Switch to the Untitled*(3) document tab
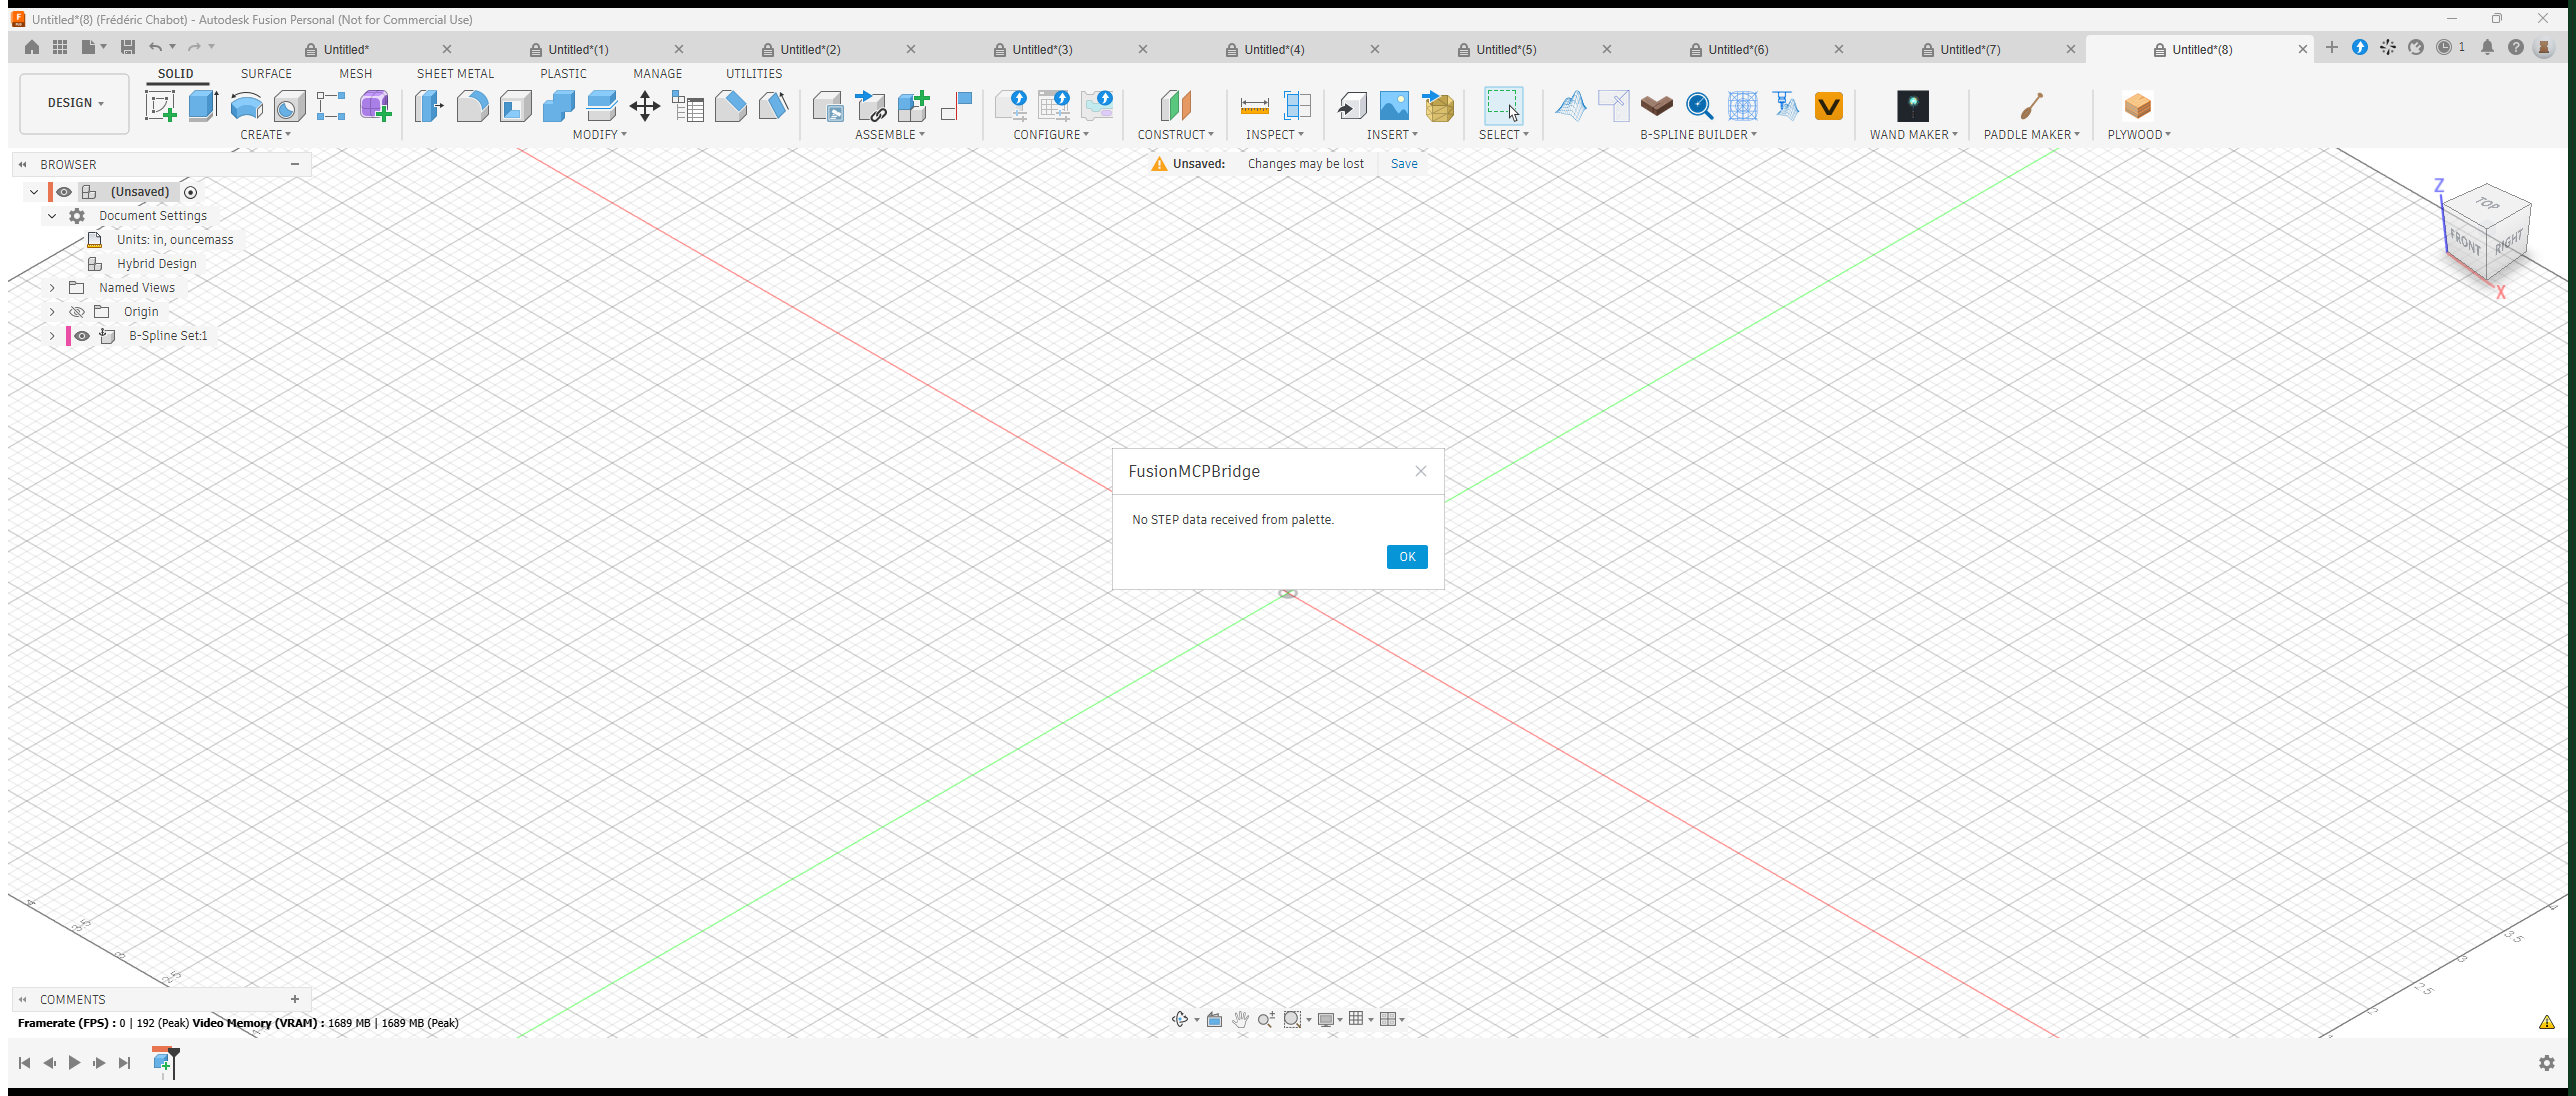Image resolution: width=2576 pixels, height=1096 pixels. 1042,49
